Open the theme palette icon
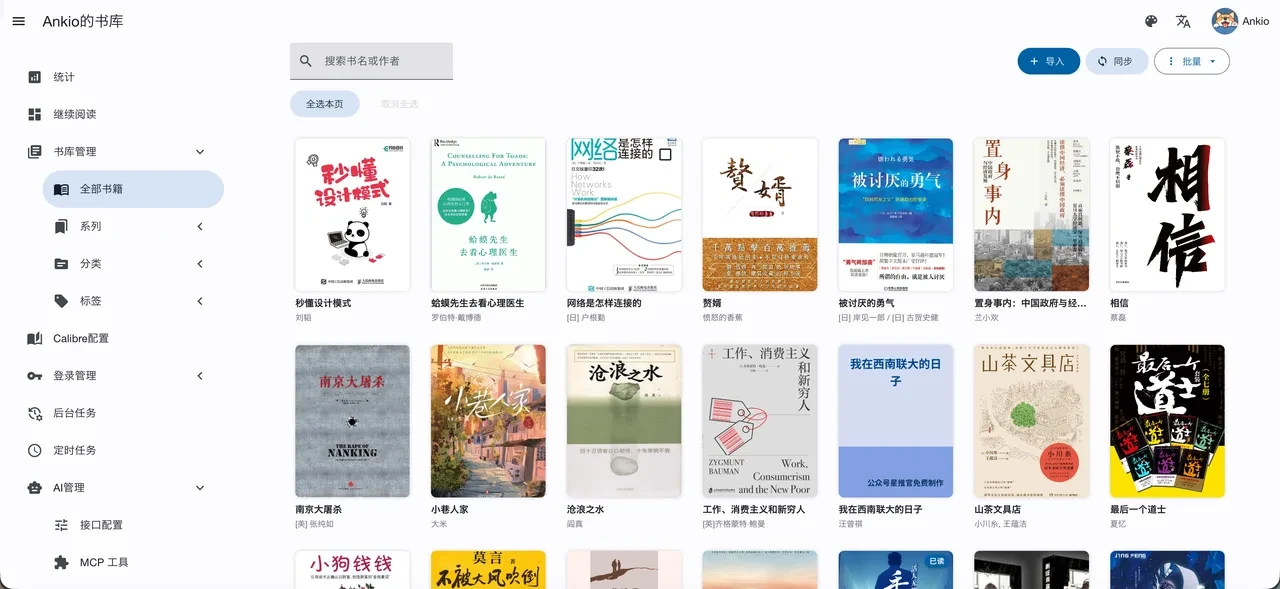Image resolution: width=1280 pixels, height=589 pixels. [1151, 21]
